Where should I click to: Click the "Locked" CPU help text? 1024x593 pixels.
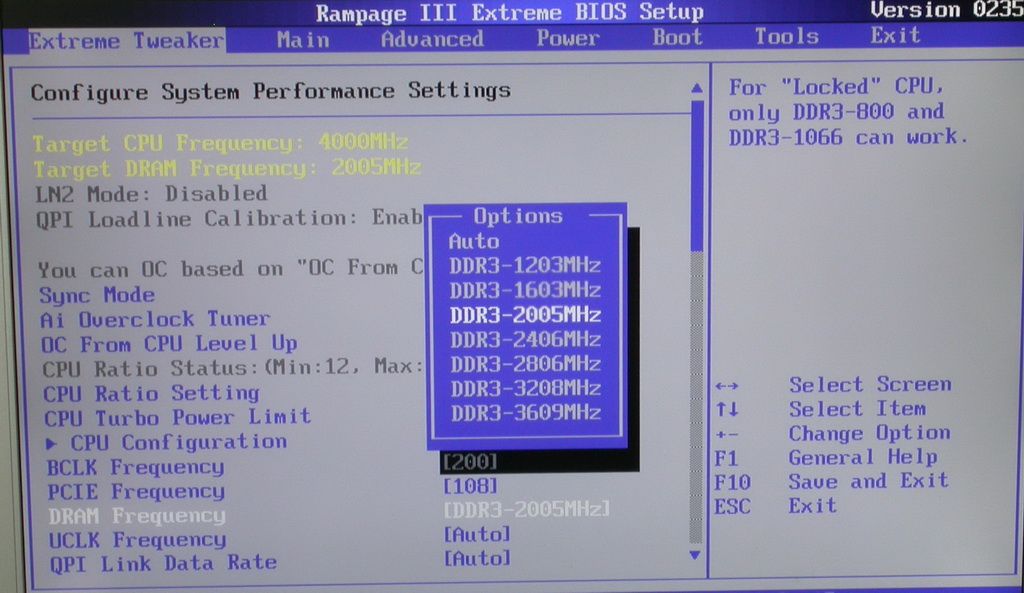click(848, 112)
